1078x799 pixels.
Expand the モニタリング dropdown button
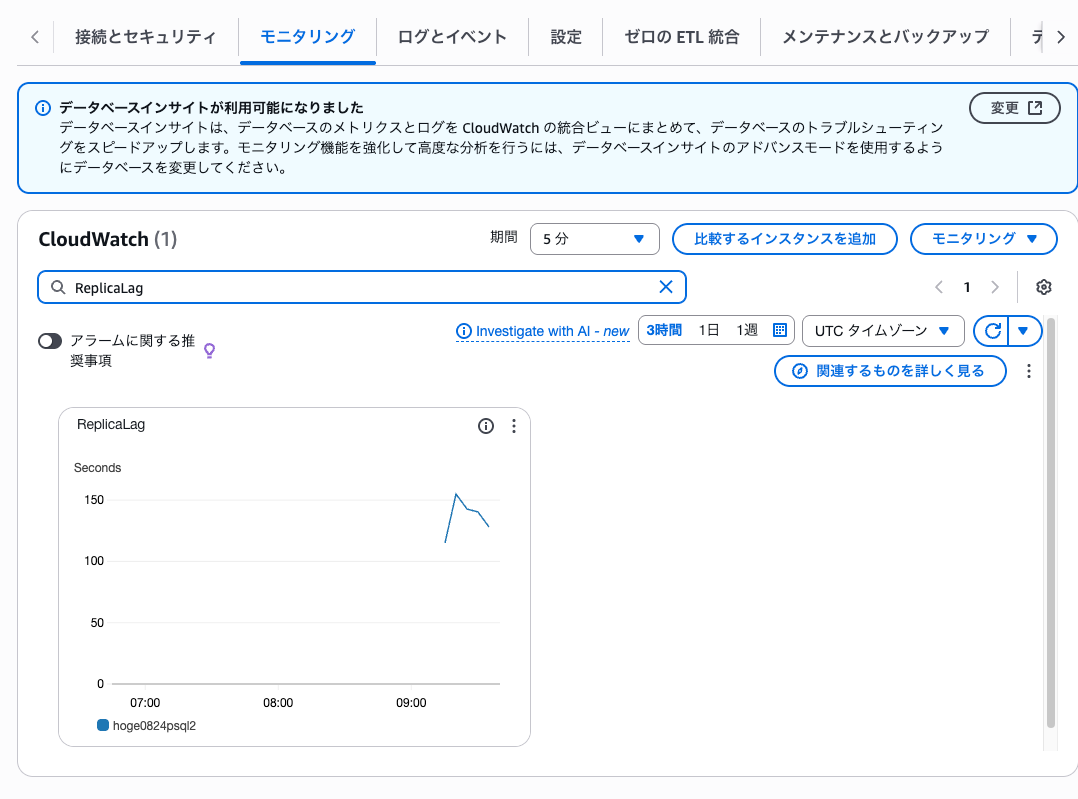983,239
